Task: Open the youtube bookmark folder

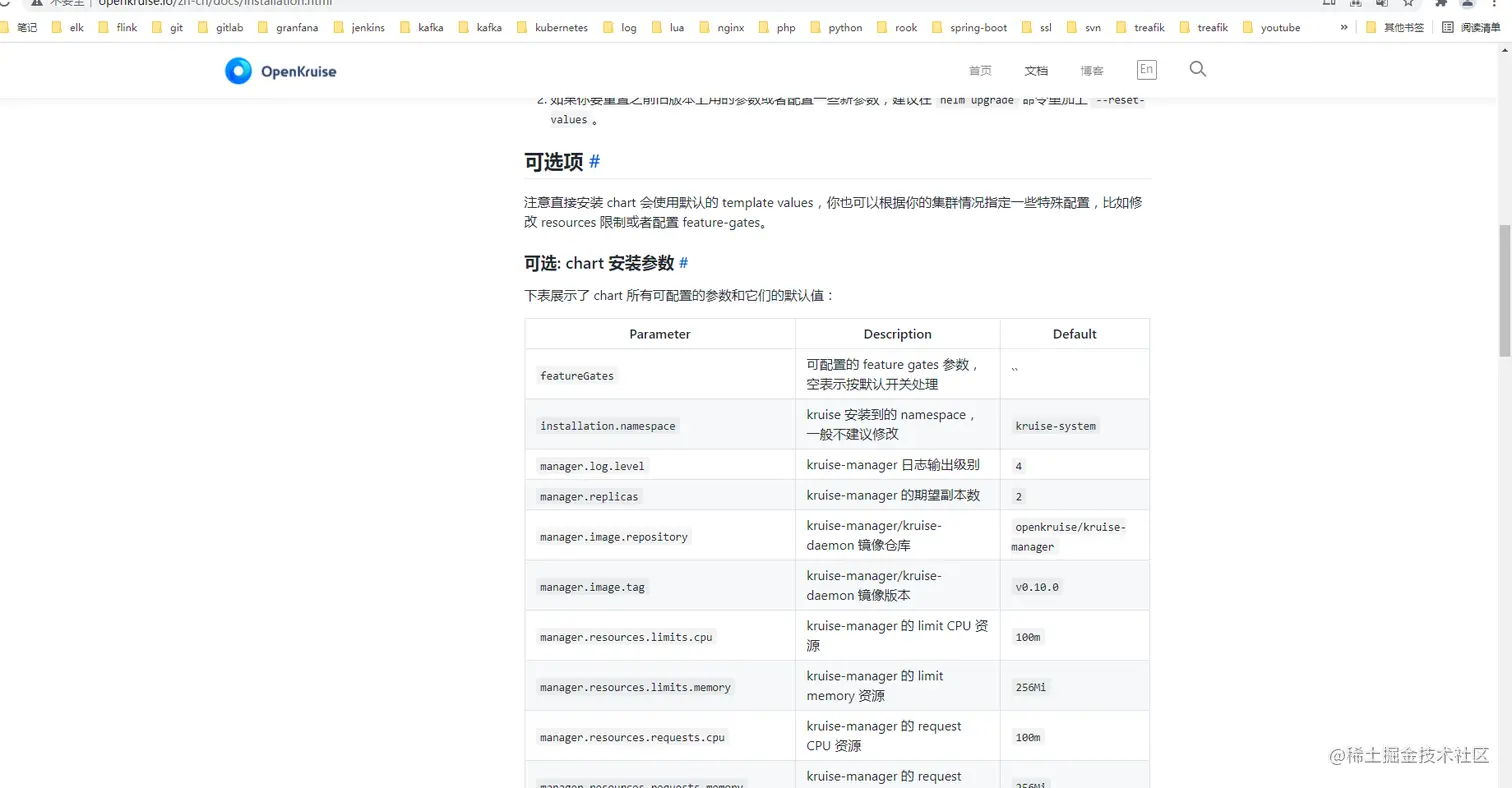Action: coord(1271,28)
